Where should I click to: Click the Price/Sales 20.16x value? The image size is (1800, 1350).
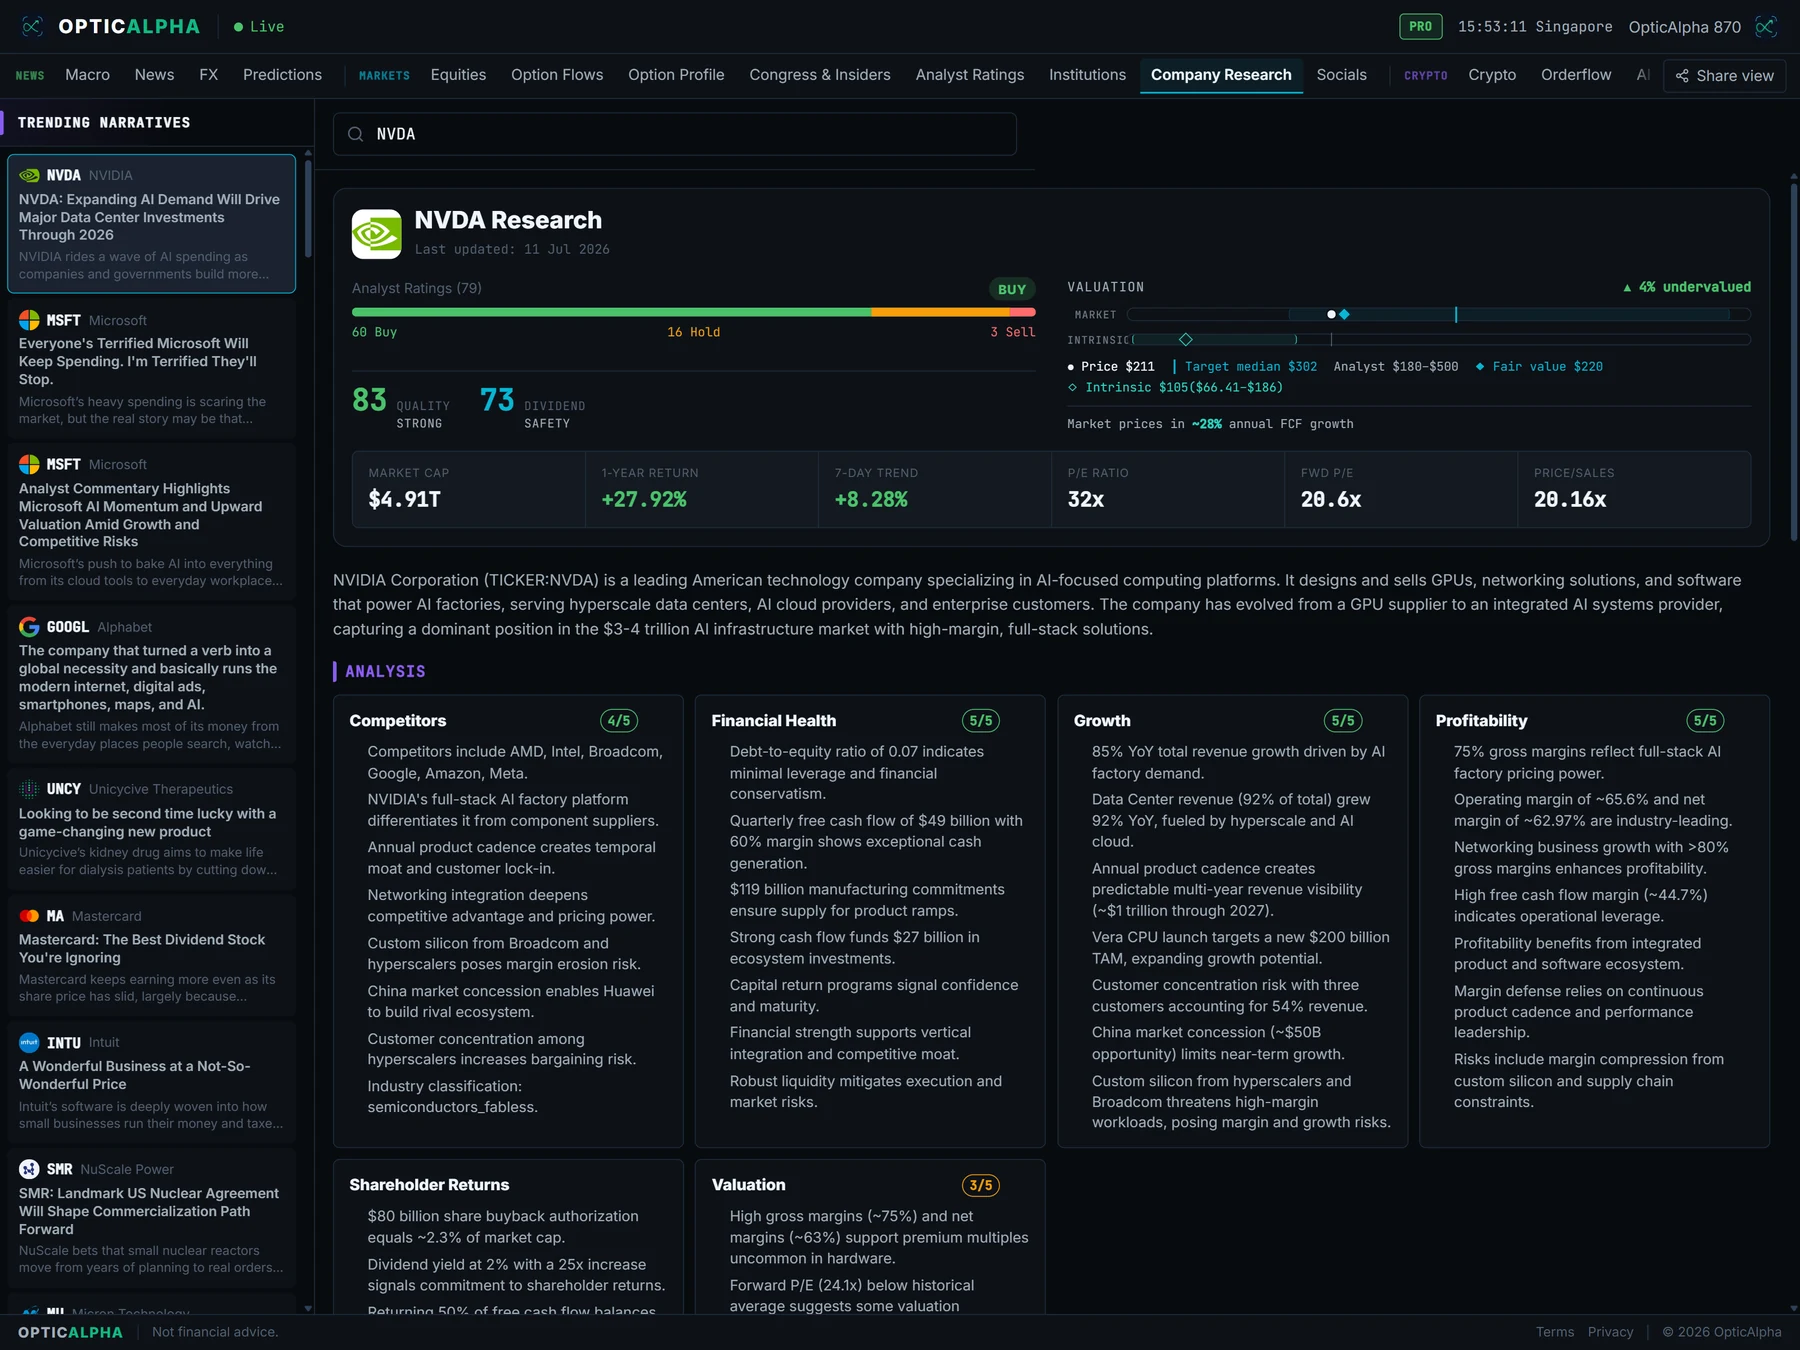[x=1570, y=499]
